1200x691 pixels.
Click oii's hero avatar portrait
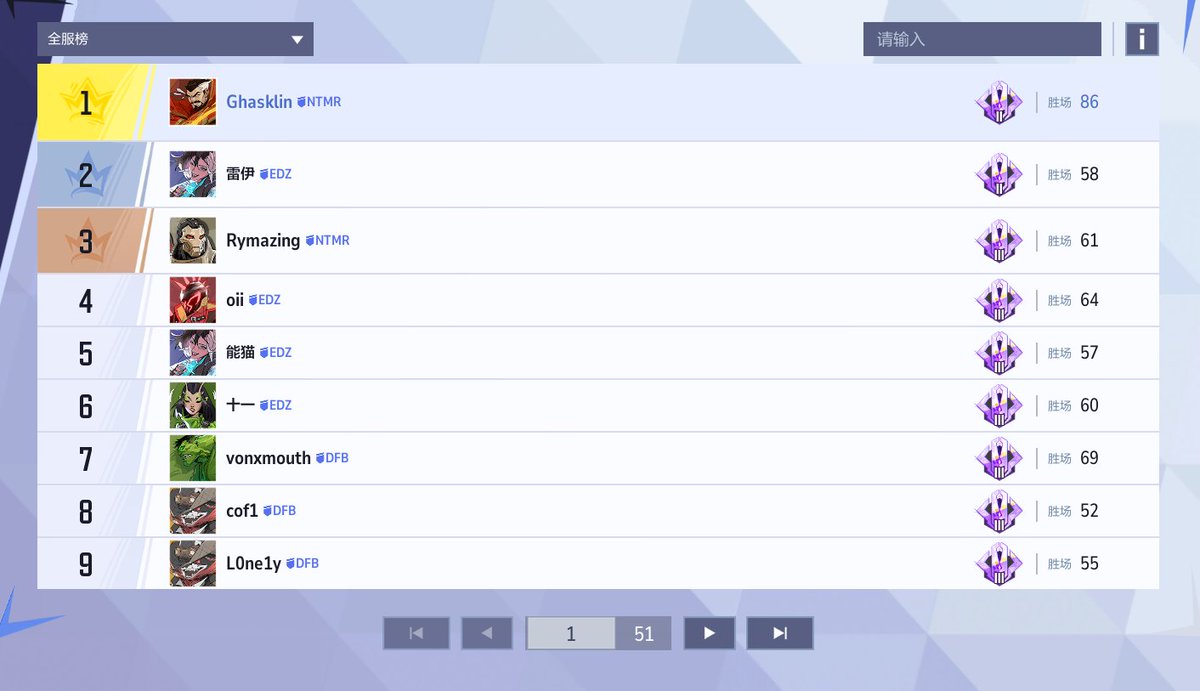[x=192, y=299]
